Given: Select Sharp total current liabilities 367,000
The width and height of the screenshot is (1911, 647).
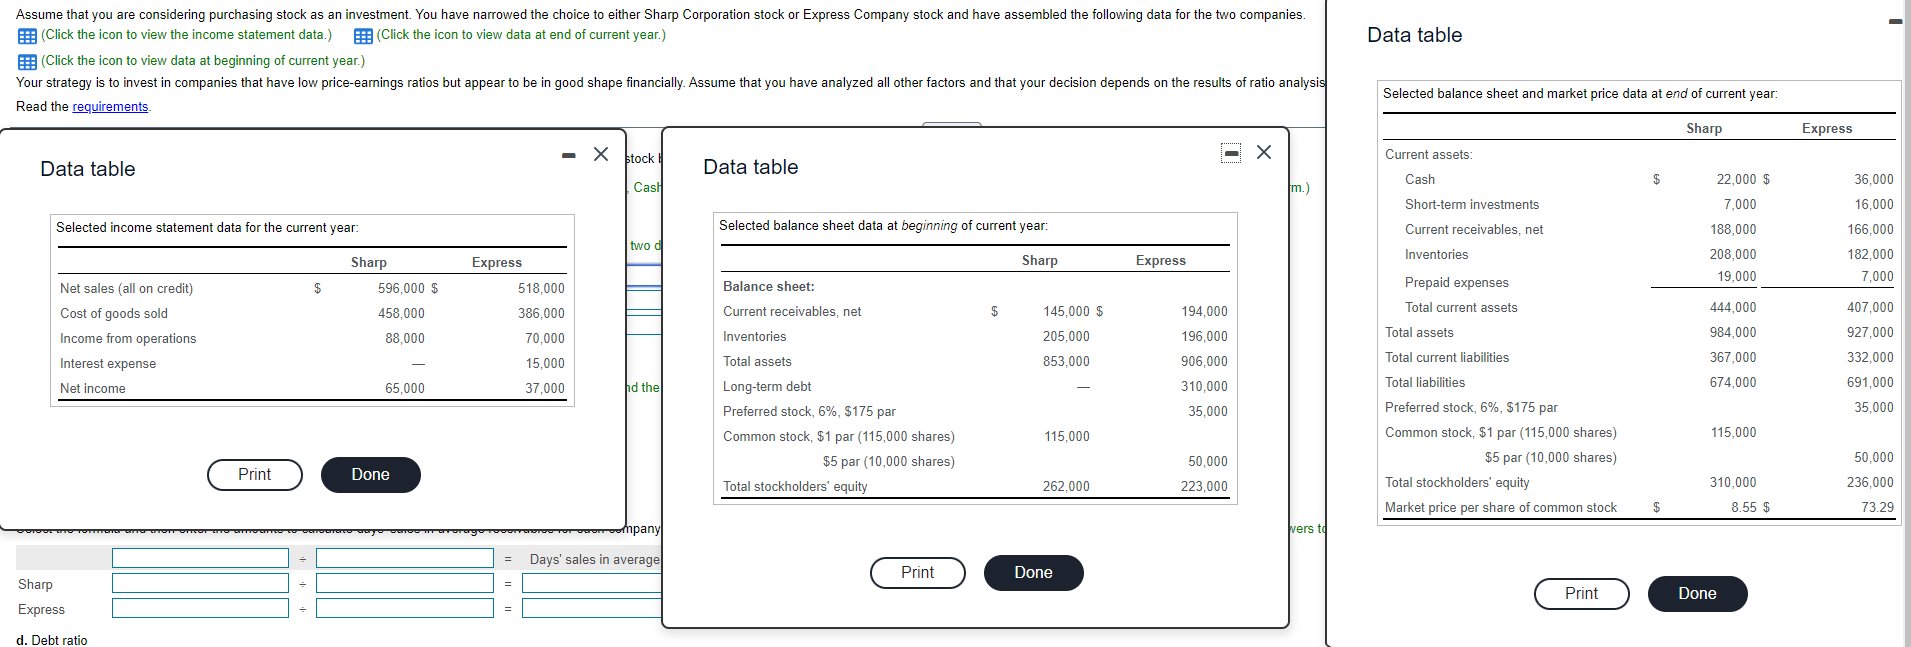Looking at the screenshot, I should coord(1733,358).
